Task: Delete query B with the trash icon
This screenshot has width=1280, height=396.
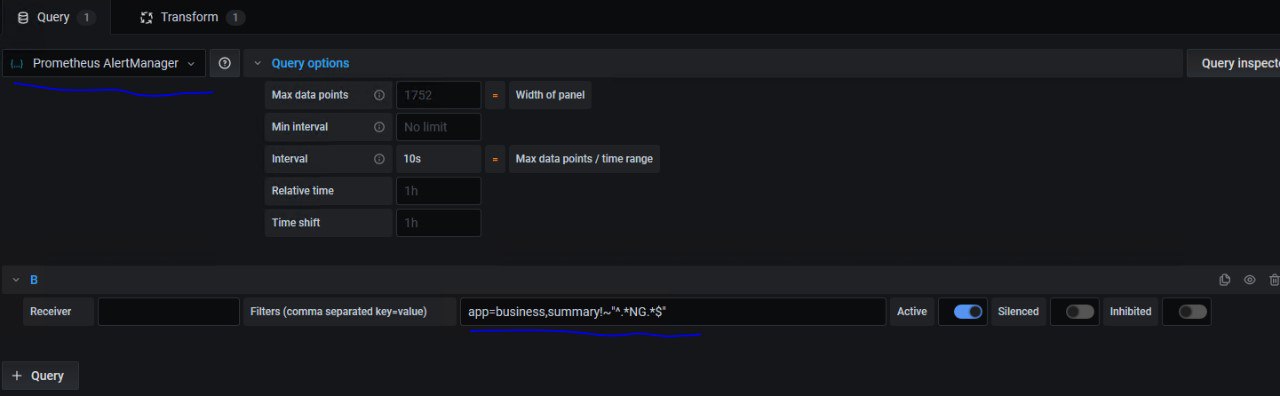Action: [1273, 280]
